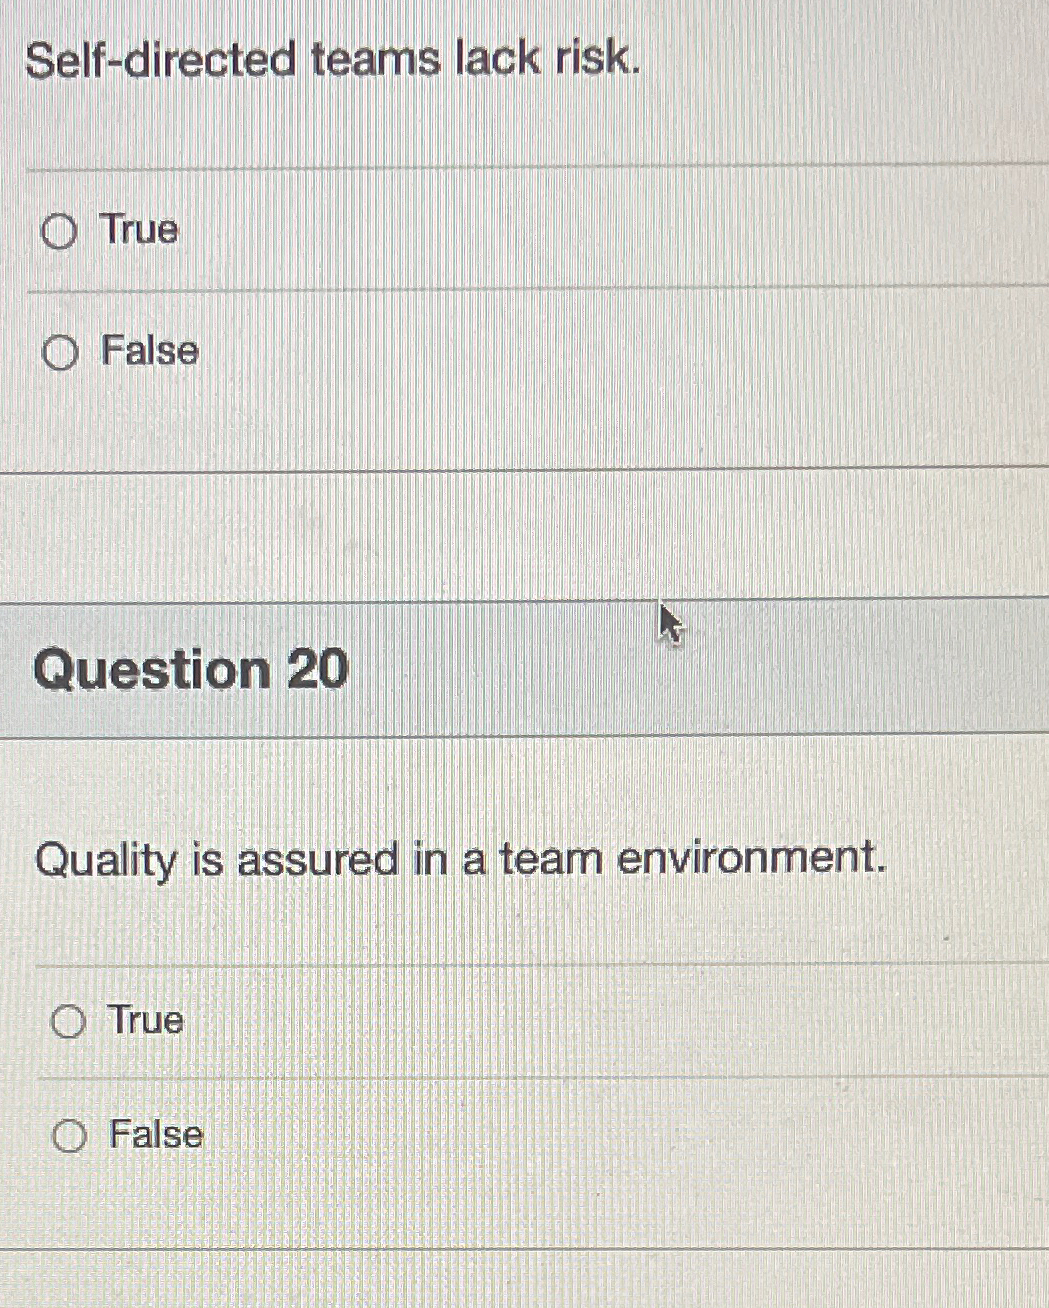This screenshot has height=1308, width=1049.
Task: Select False for self-directed teams question
Action: pyautogui.click(x=62, y=352)
